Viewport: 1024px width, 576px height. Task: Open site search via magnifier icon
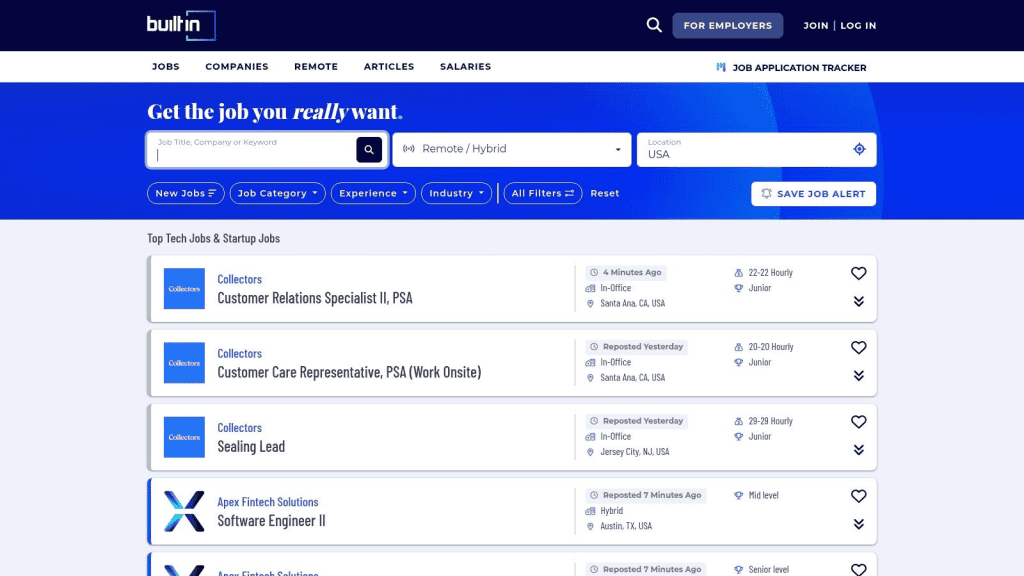[654, 25]
